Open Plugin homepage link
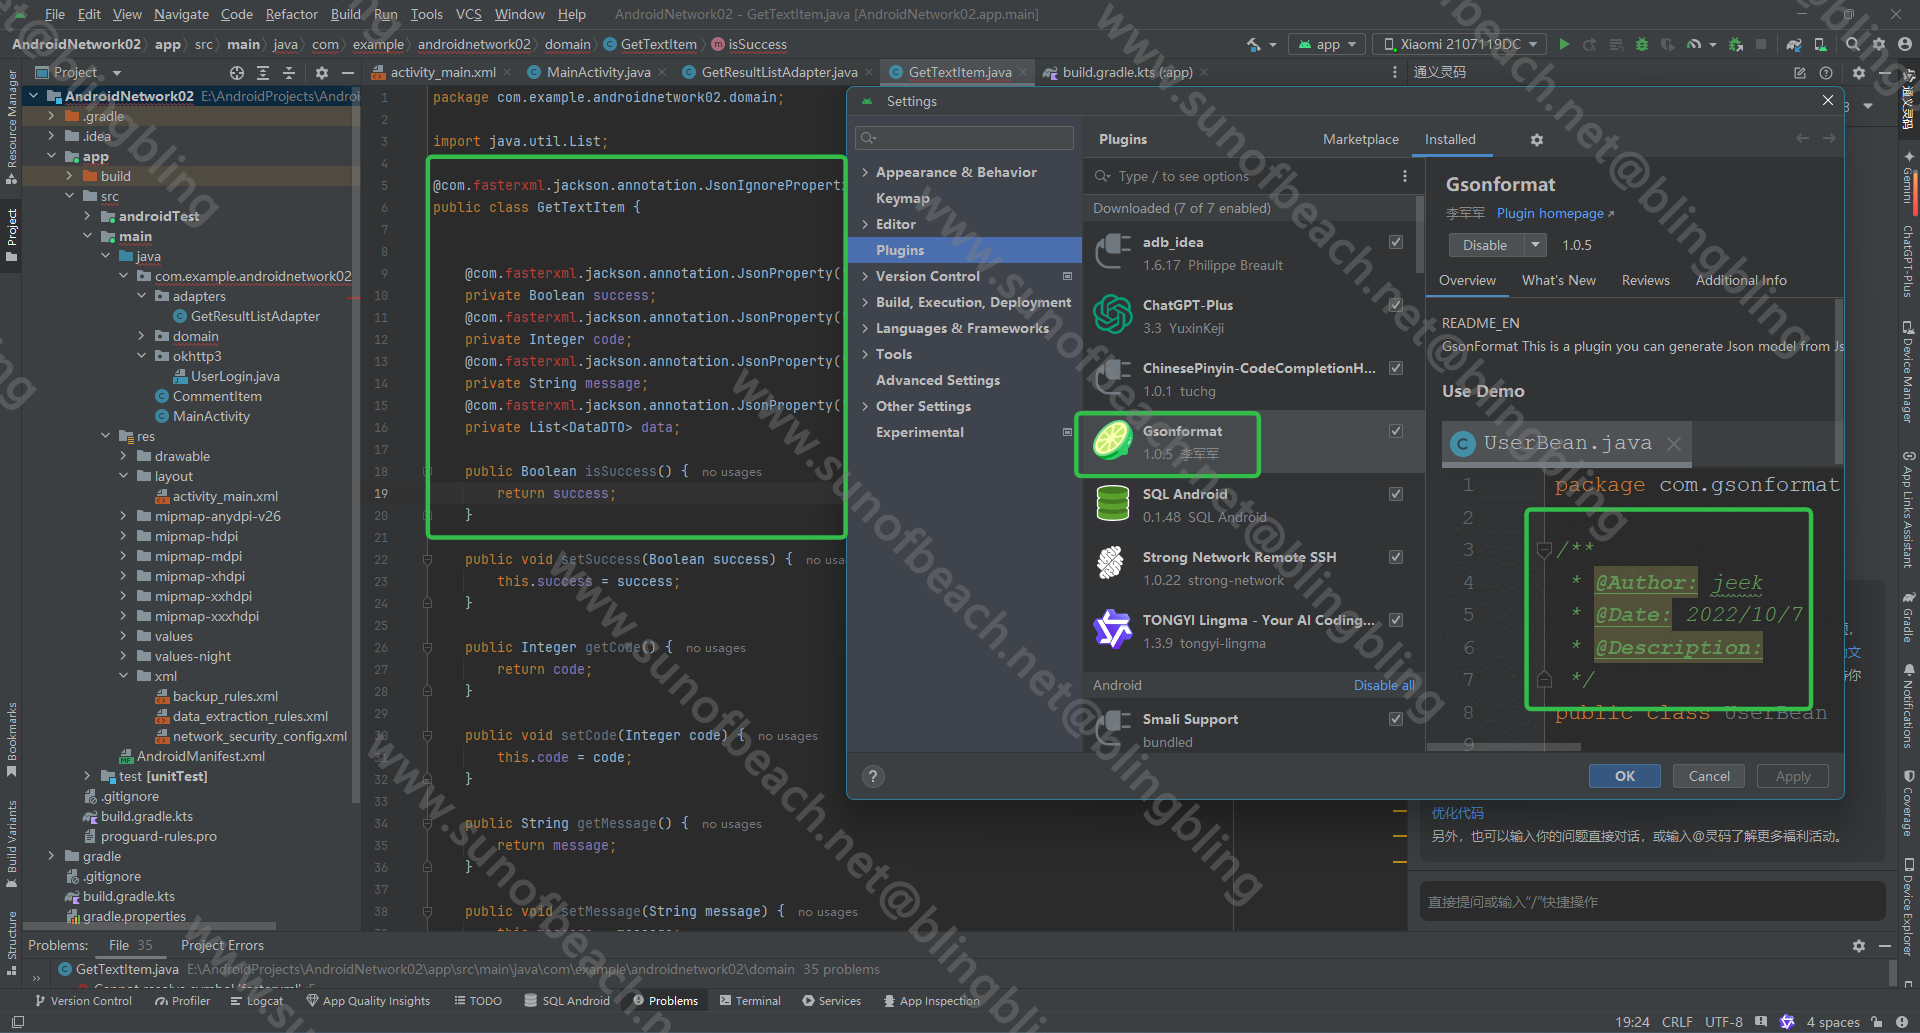Screen dimensions: 1920x1033 1555,213
